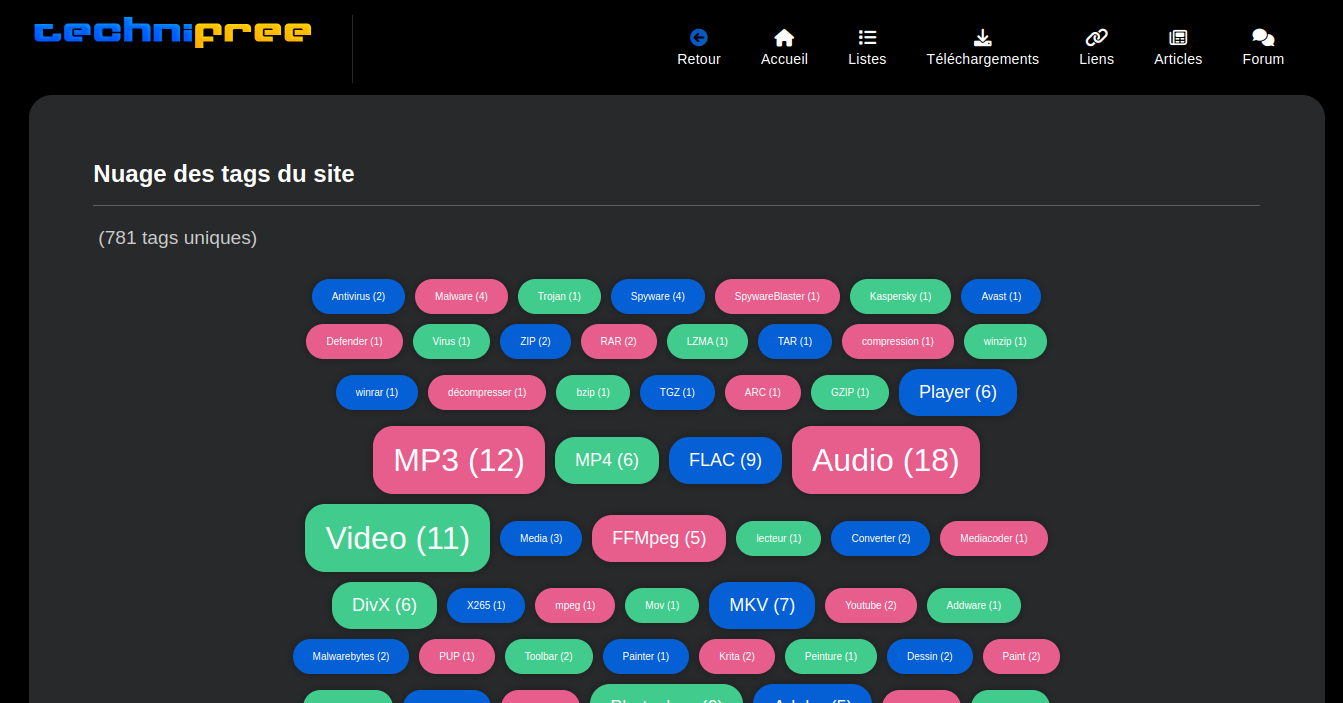Select the DivX (6) tag
Viewport: 1343px width, 703px height.
click(x=384, y=605)
